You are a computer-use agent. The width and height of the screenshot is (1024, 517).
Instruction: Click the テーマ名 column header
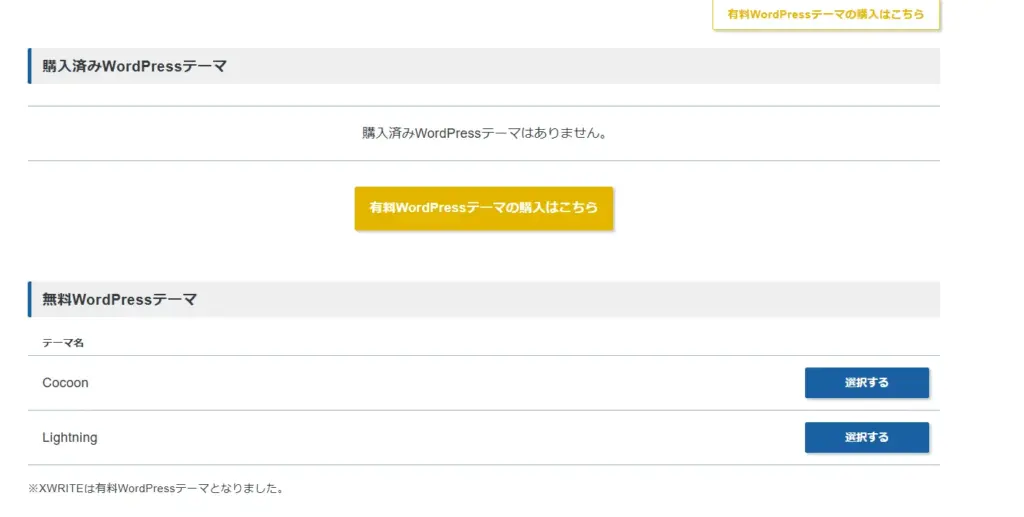click(63, 343)
